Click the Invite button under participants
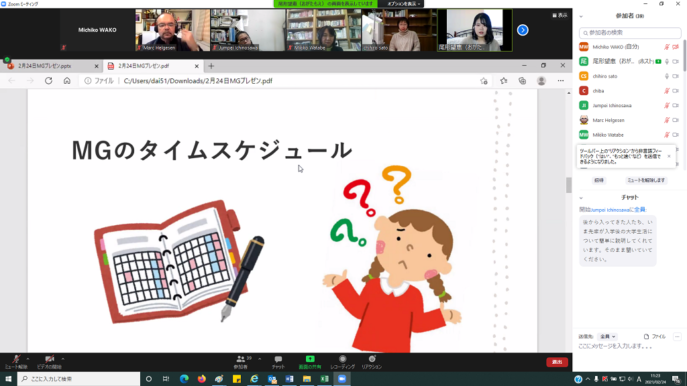 599,181
